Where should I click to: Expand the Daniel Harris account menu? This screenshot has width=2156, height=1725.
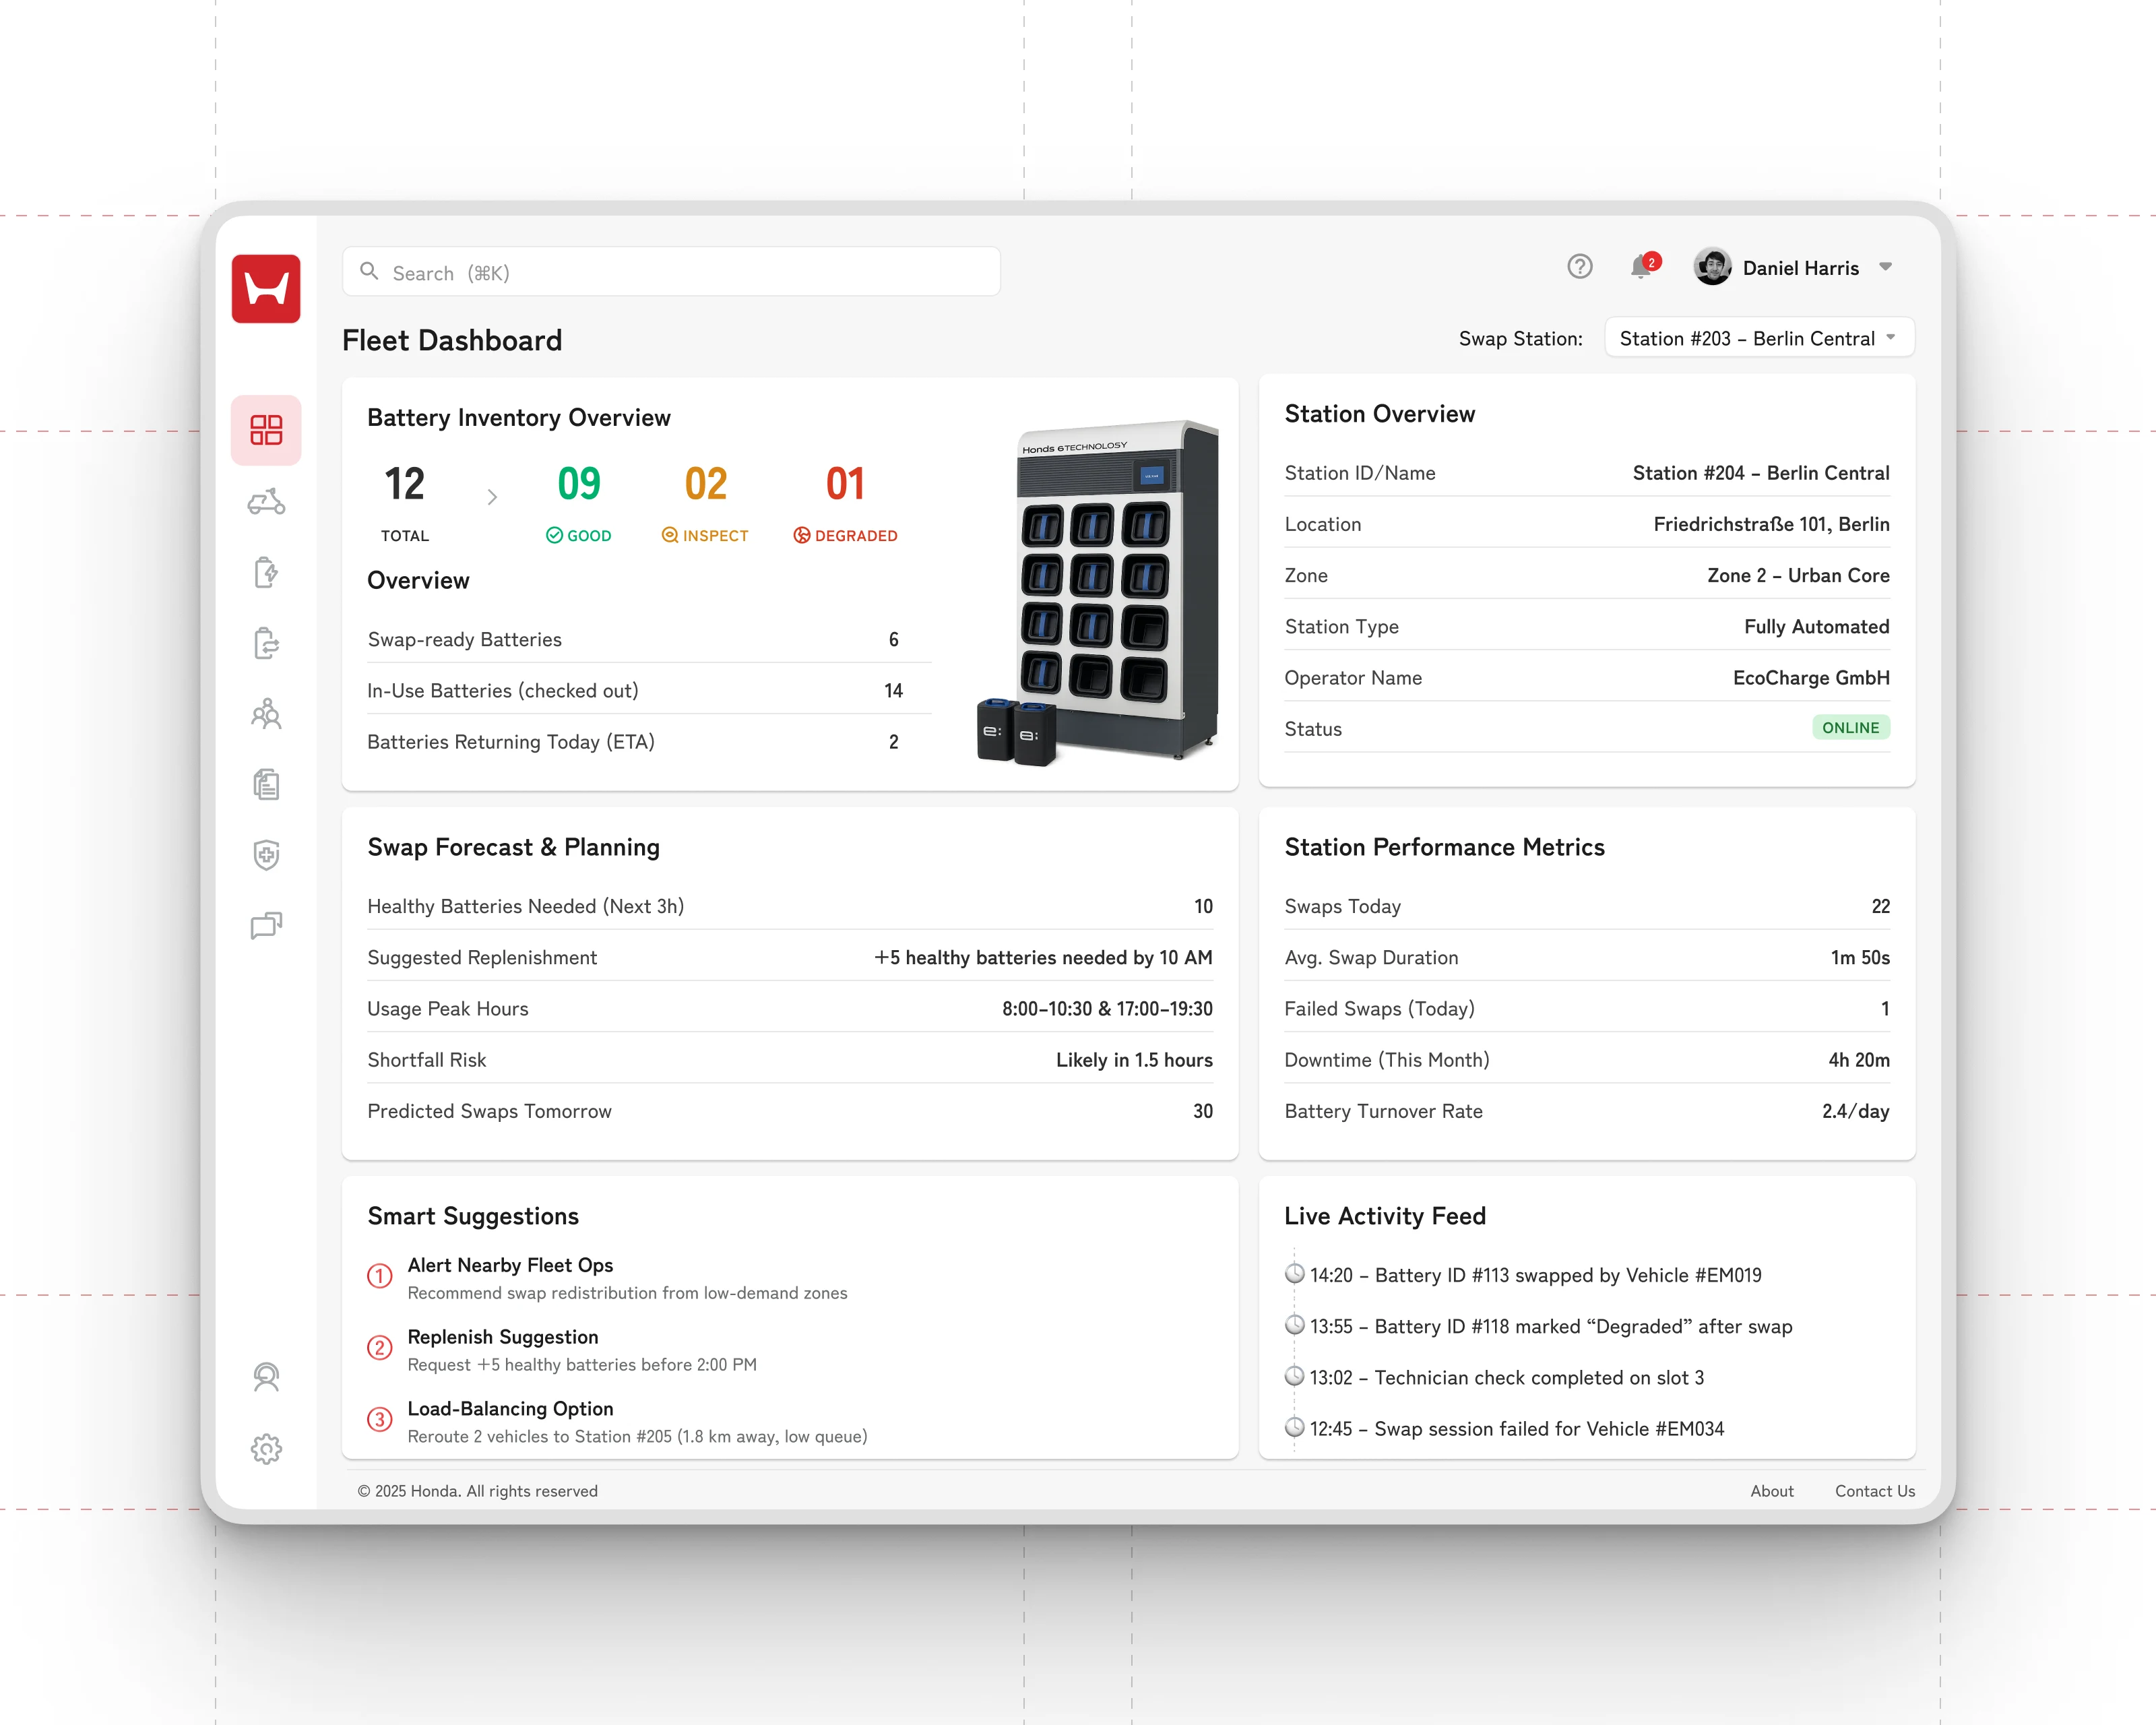point(1885,267)
